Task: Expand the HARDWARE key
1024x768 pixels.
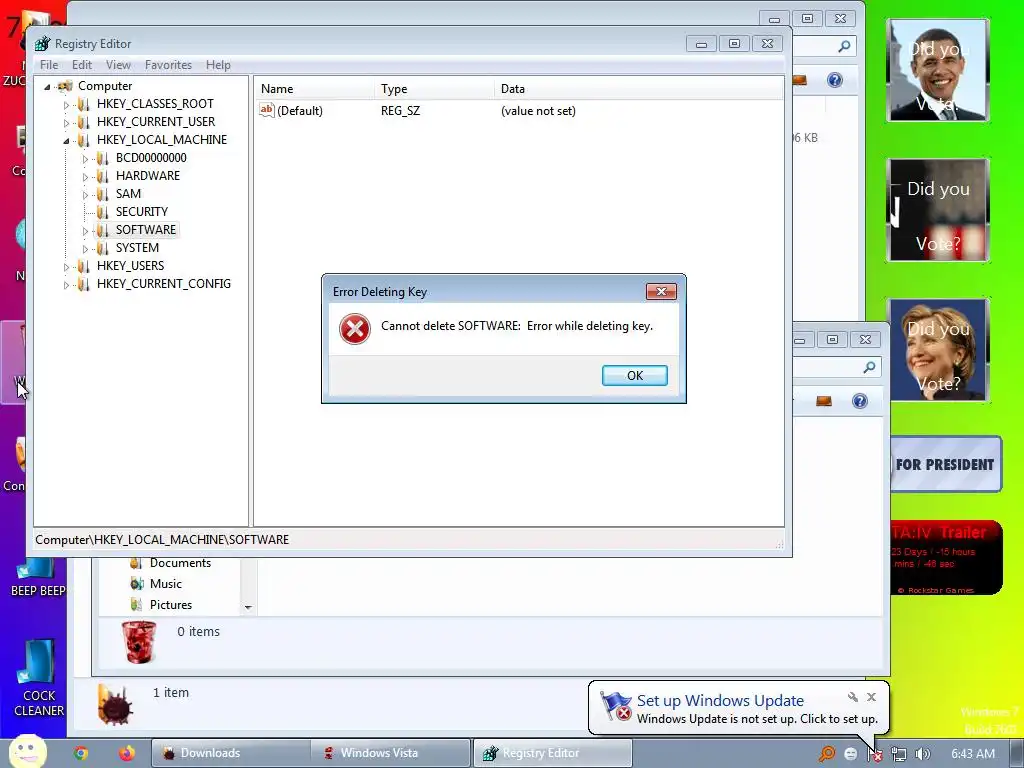Action: click(85, 176)
